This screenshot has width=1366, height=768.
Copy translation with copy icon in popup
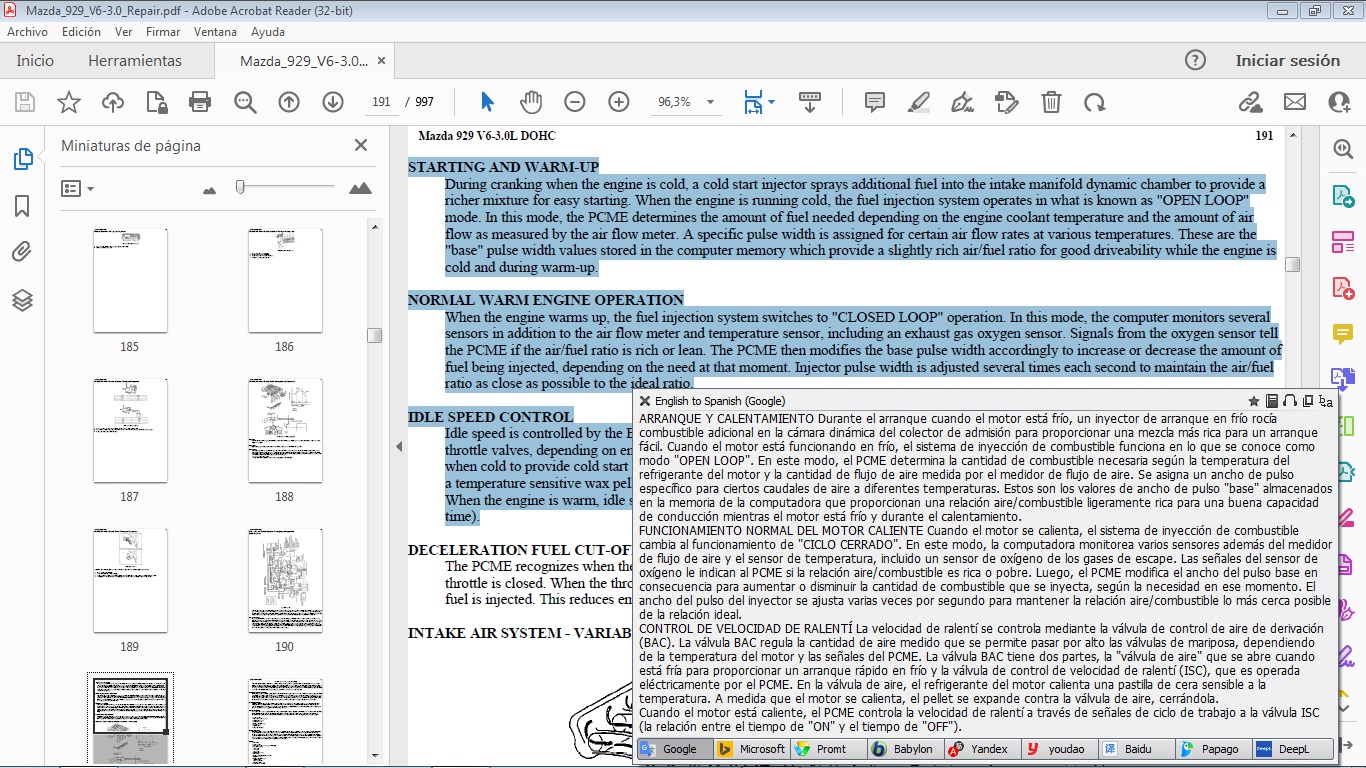[1308, 401]
